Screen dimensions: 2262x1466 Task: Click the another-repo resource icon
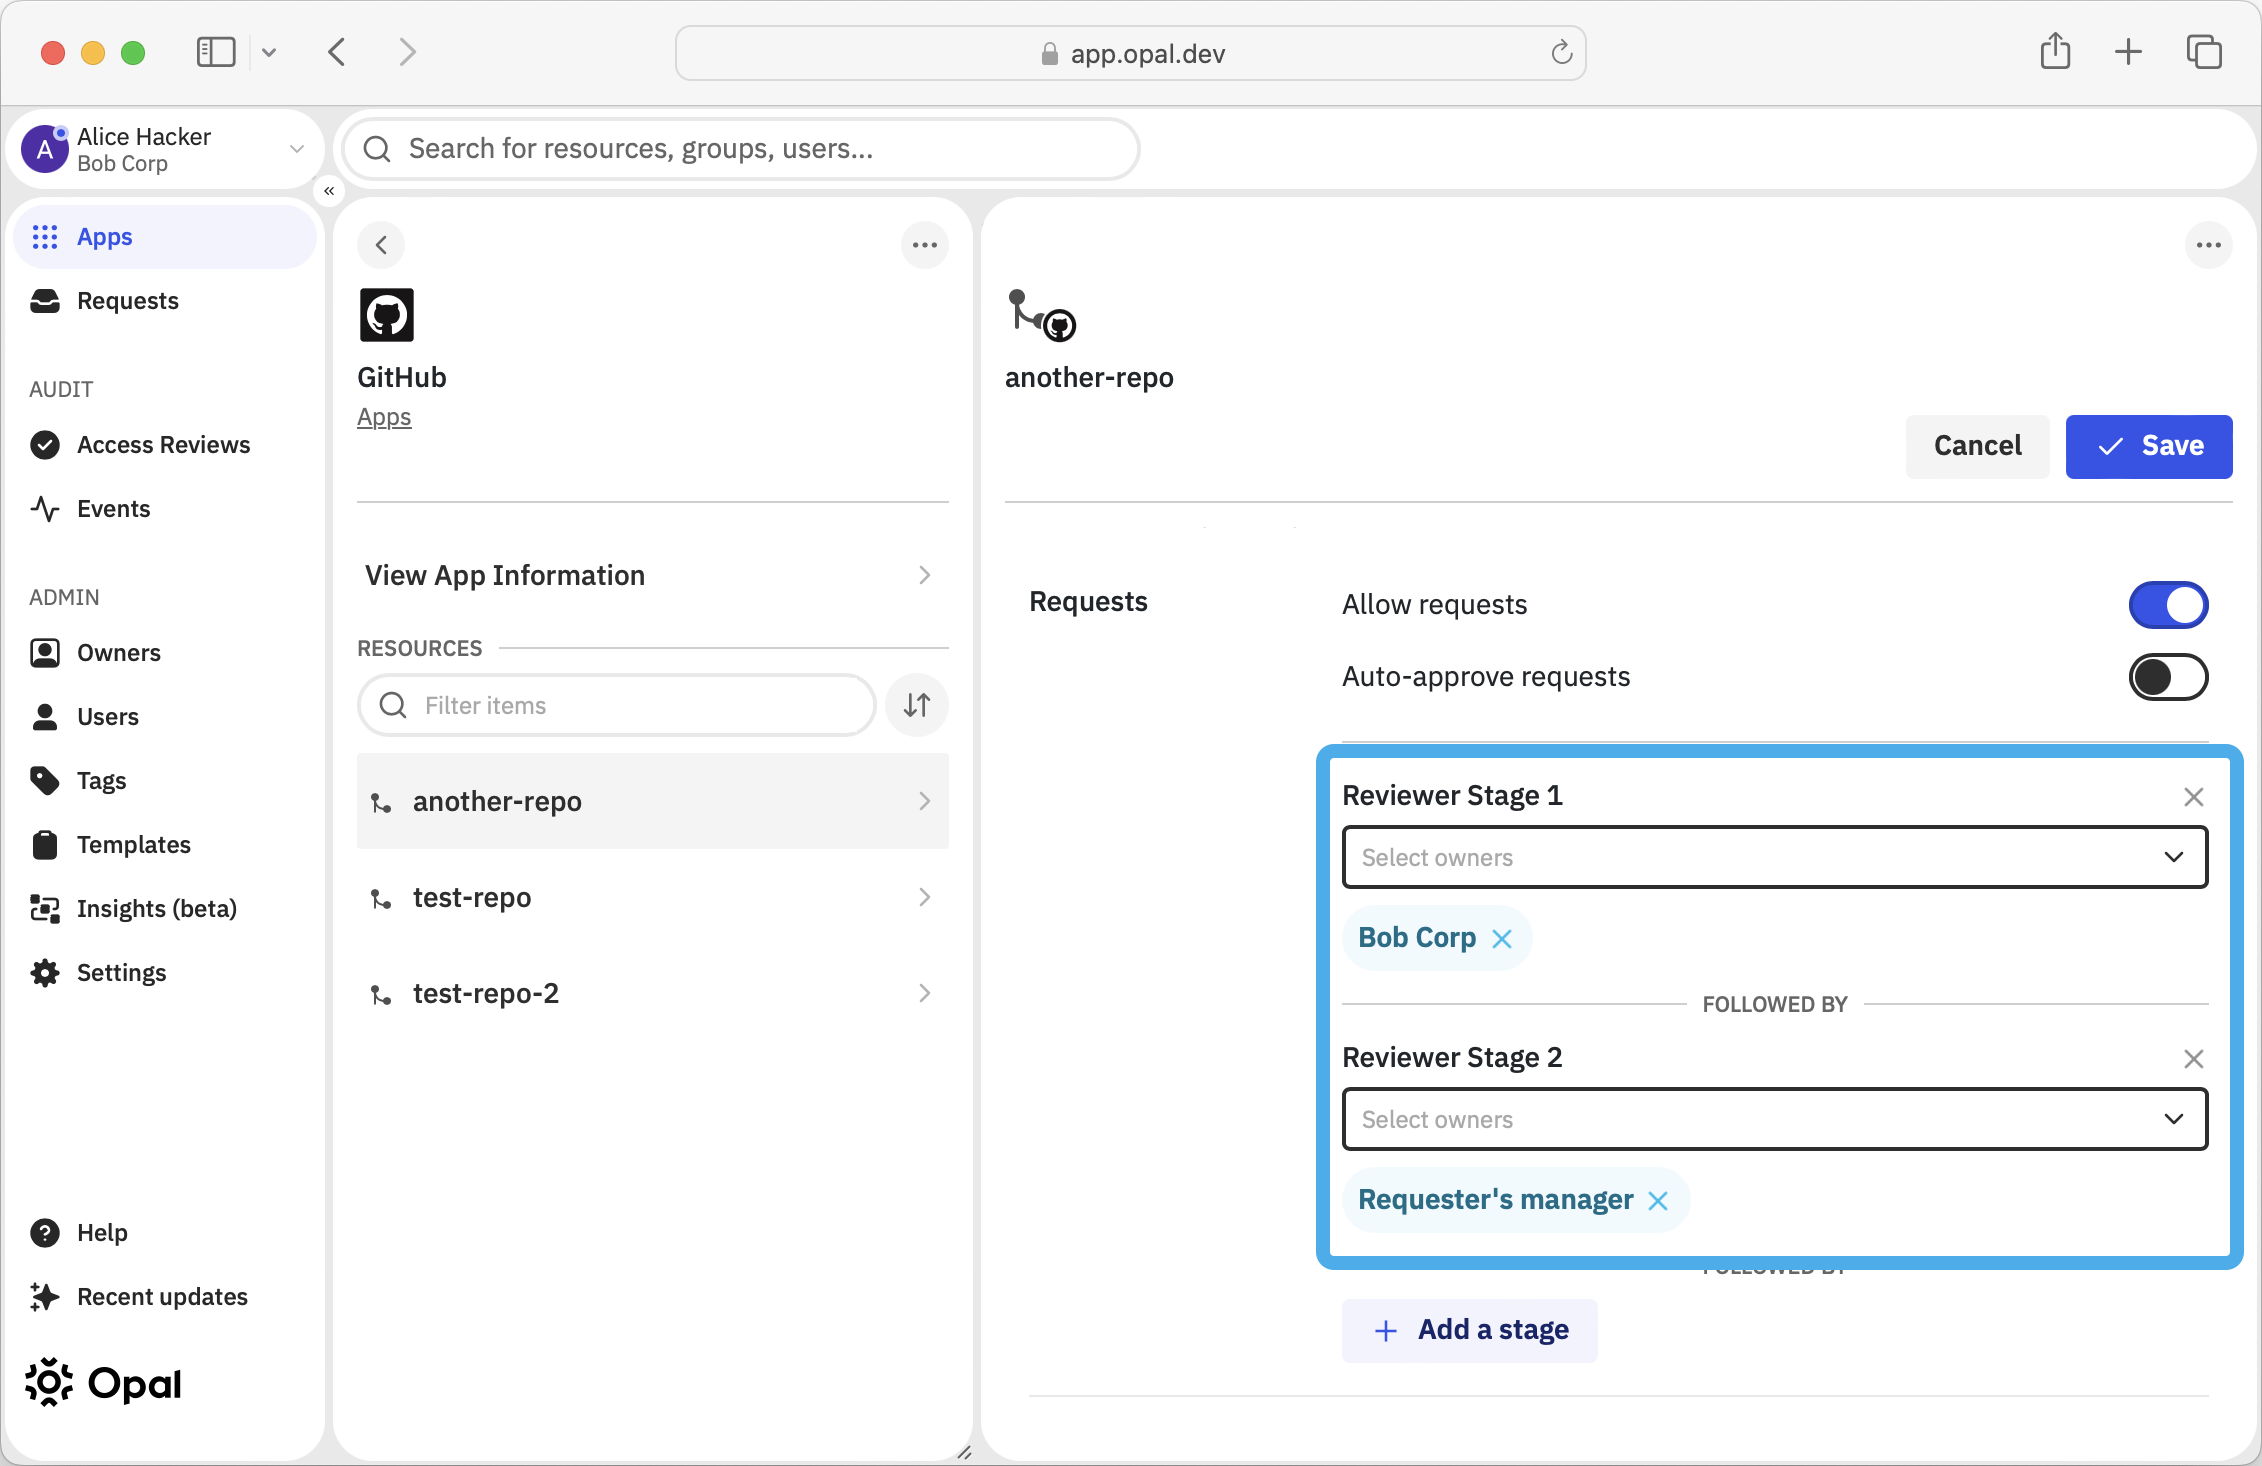pos(1041,316)
